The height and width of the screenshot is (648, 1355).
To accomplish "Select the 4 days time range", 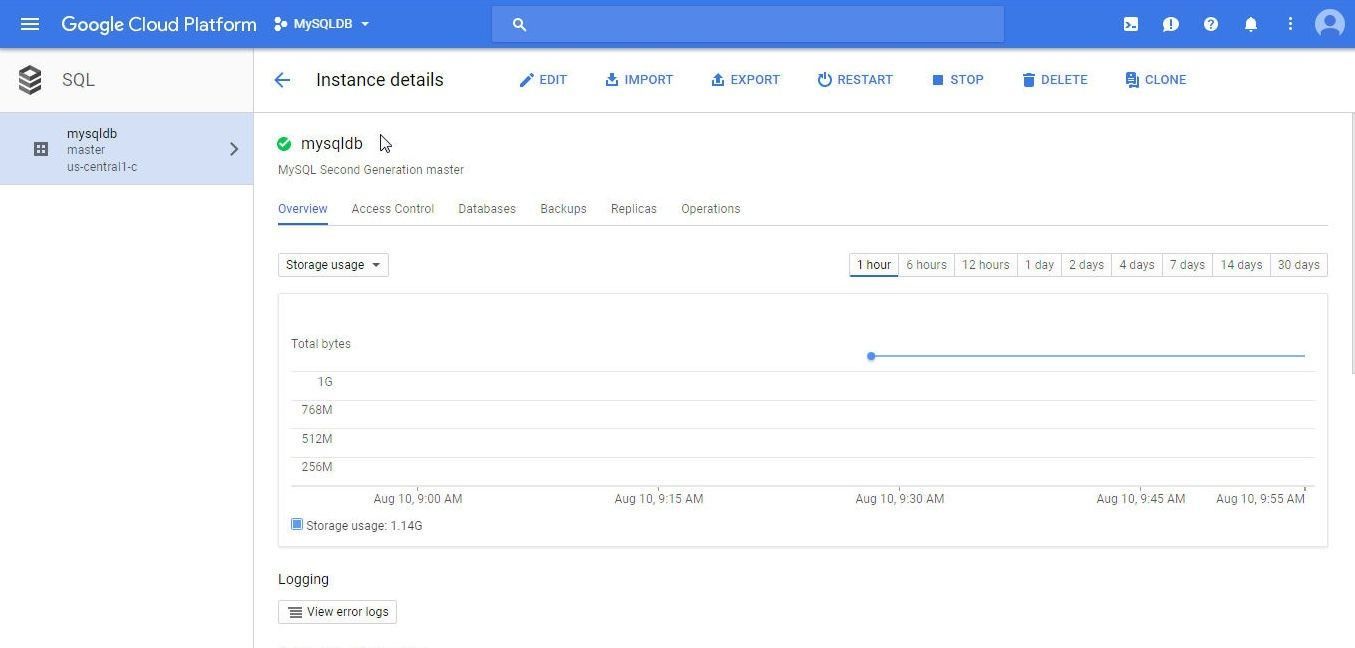I will [1137, 265].
